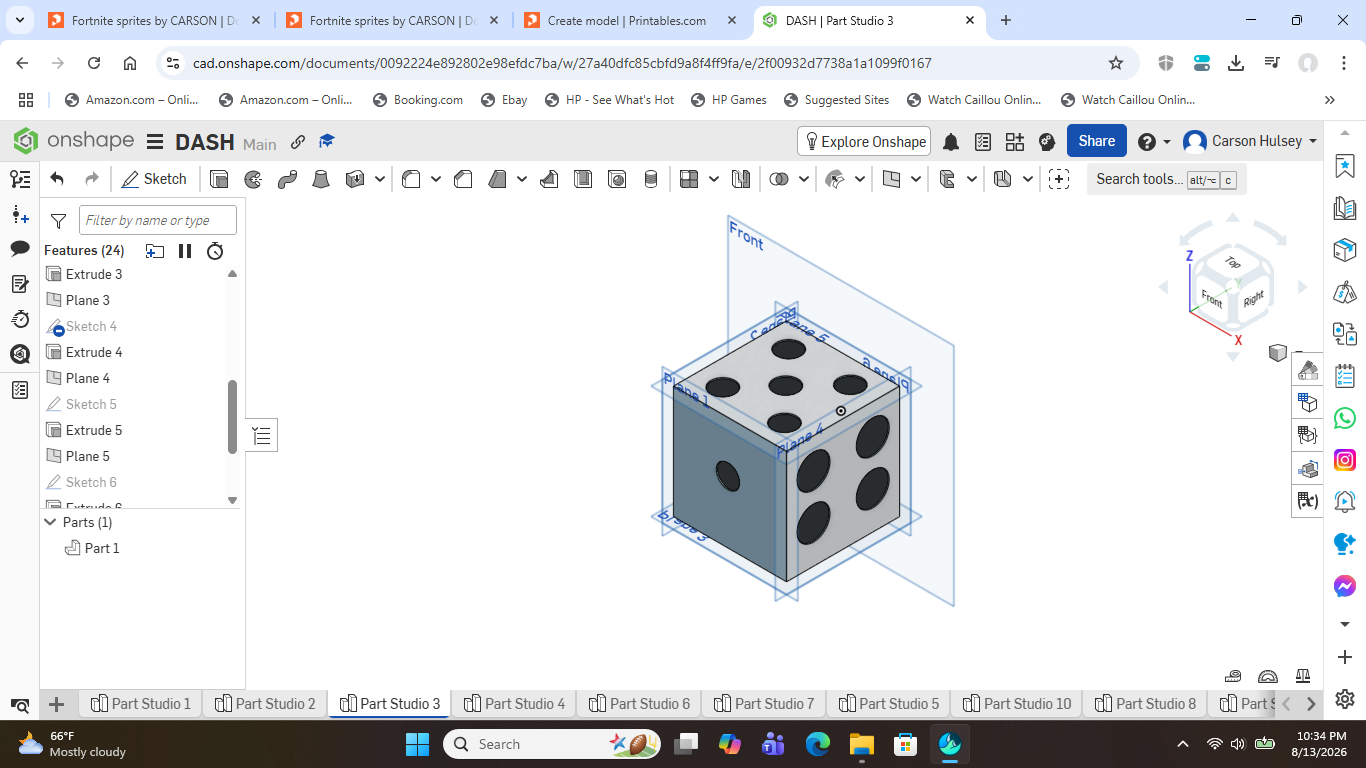Viewport: 1366px width, 768px height.
Task: Open the Carson Hulsey account dropdown
Action: point(1250,141)
